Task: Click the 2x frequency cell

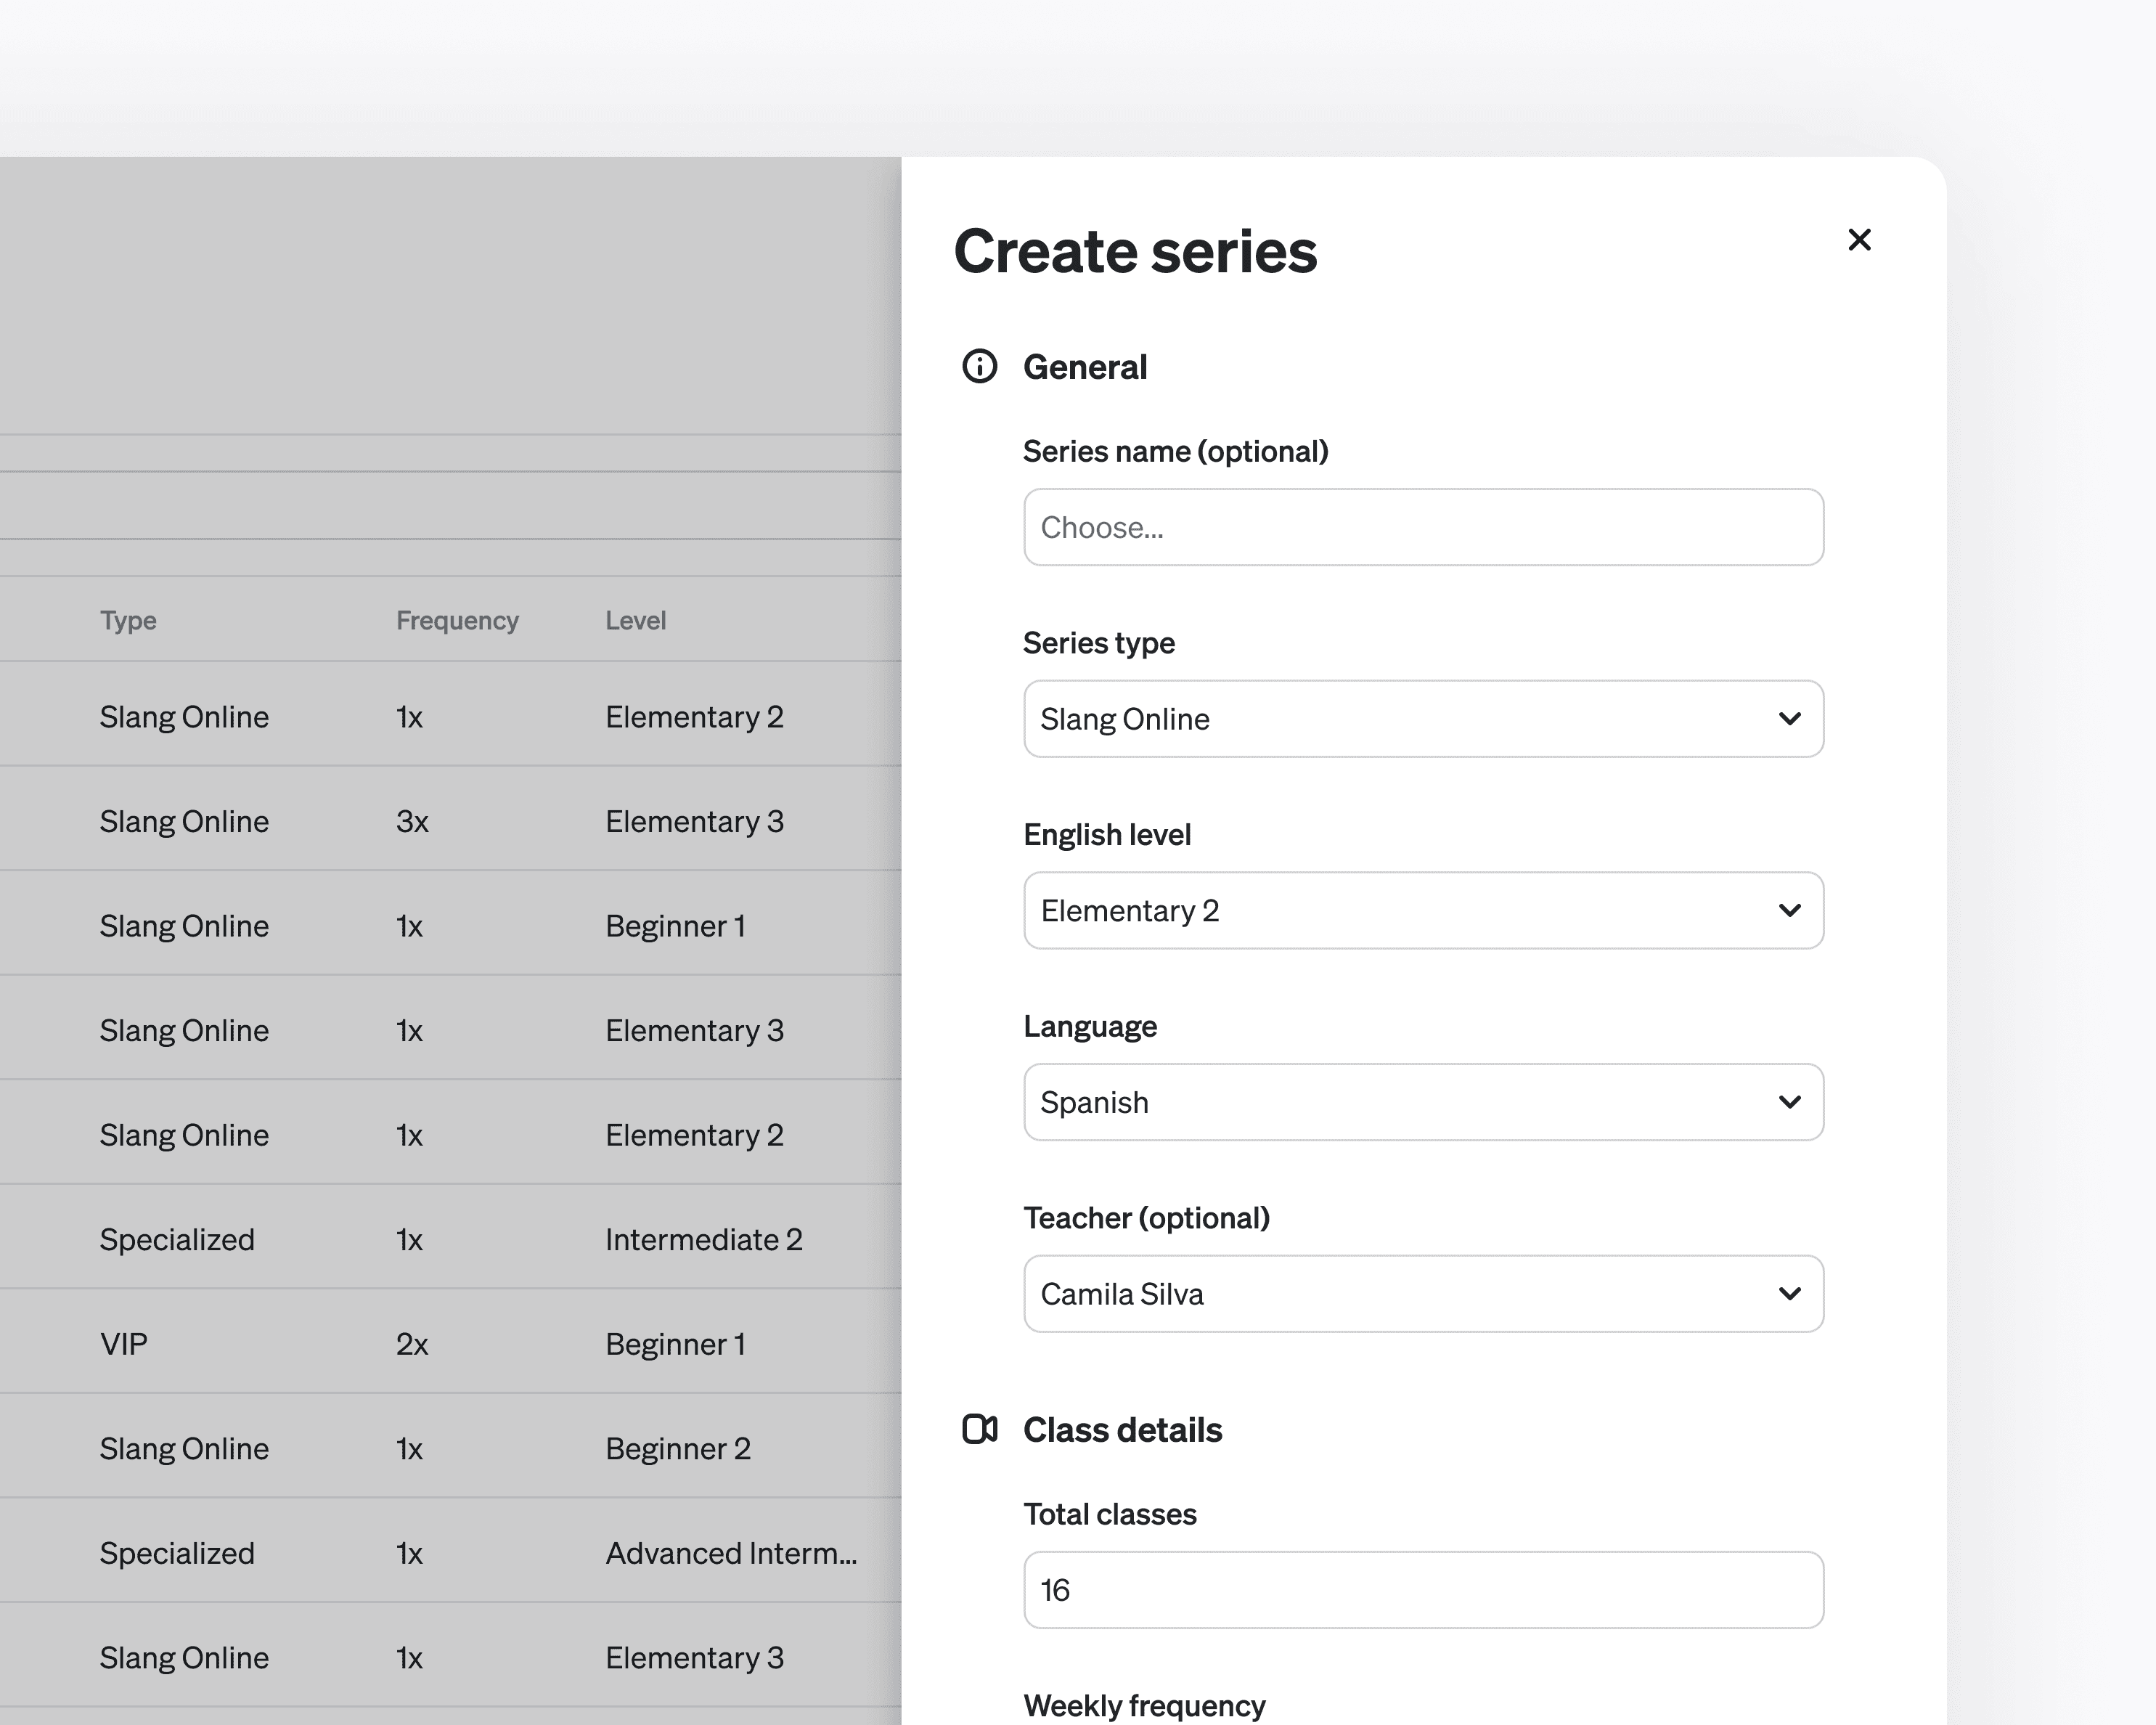Action: (412, 1344)
